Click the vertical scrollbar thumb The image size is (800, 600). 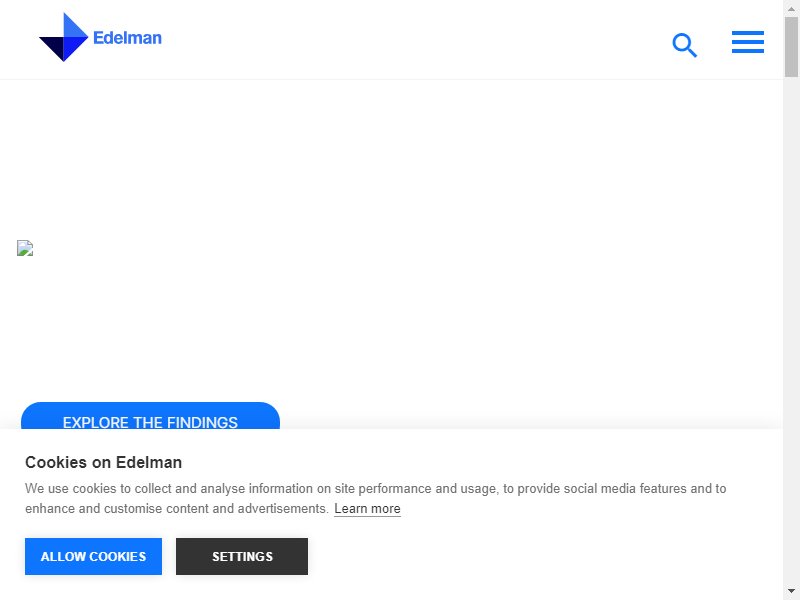(x=791, y=46)
